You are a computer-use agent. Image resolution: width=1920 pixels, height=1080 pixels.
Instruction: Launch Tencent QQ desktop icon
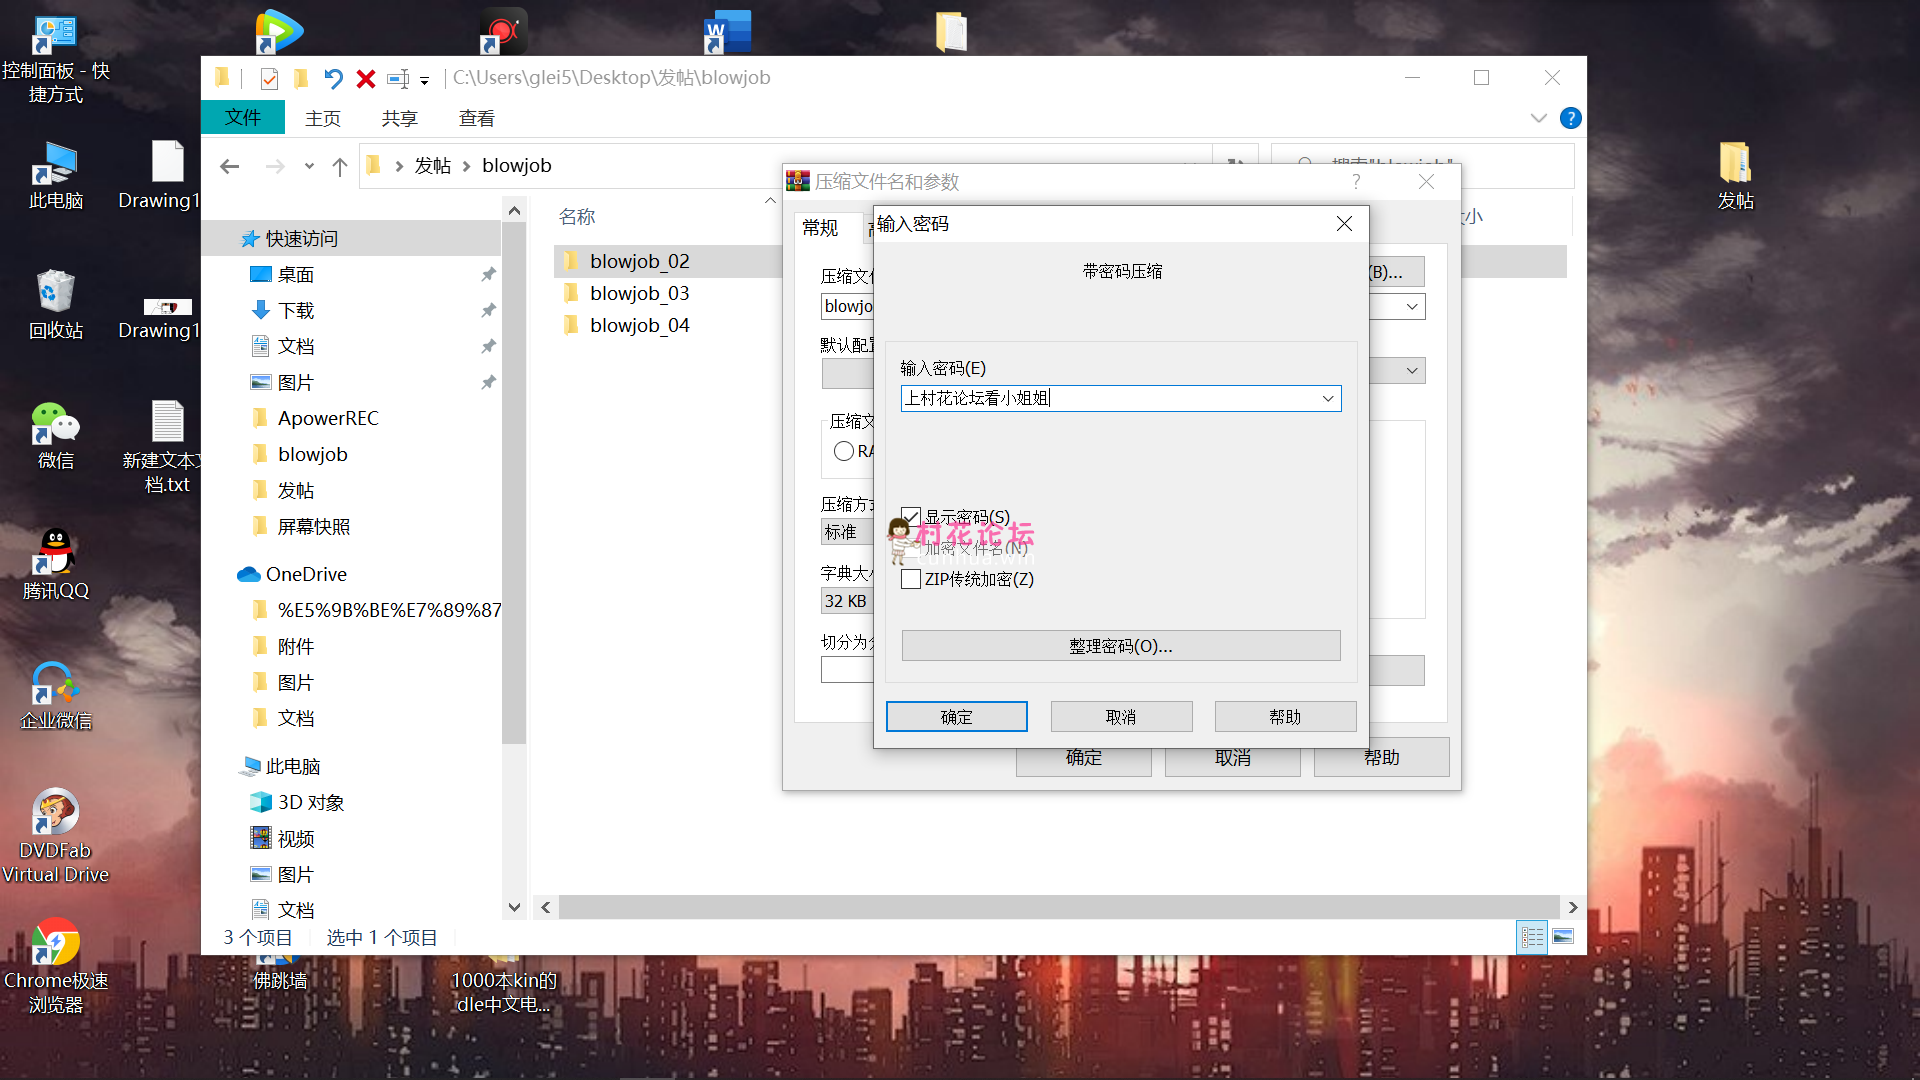point(55,565)
